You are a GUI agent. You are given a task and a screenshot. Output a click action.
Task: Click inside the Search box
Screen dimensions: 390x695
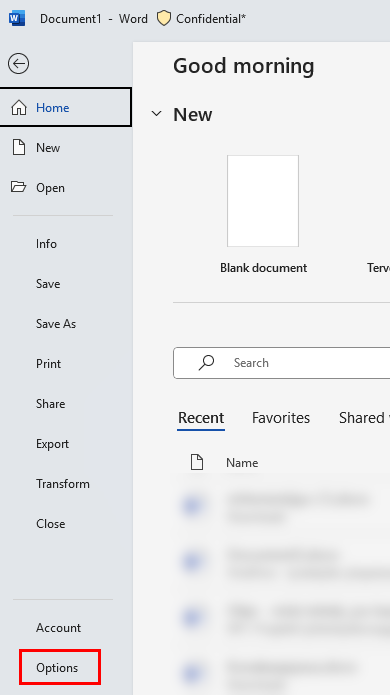(282, 363)
